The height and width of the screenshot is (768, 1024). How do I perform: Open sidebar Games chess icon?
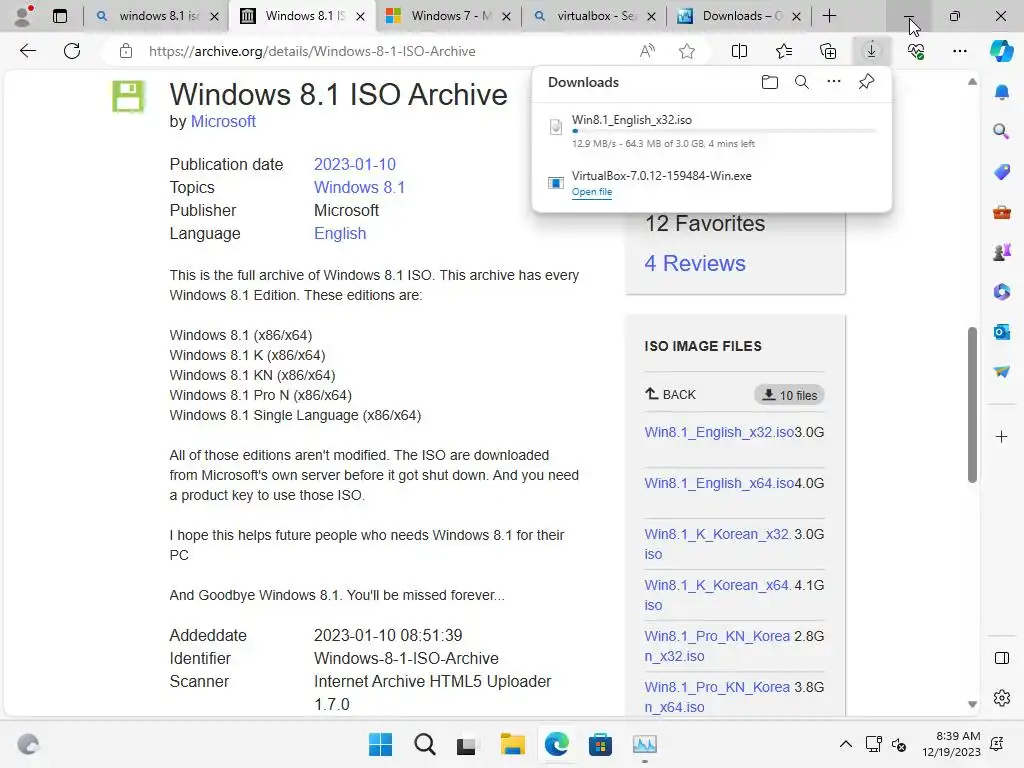point(1002,251)
